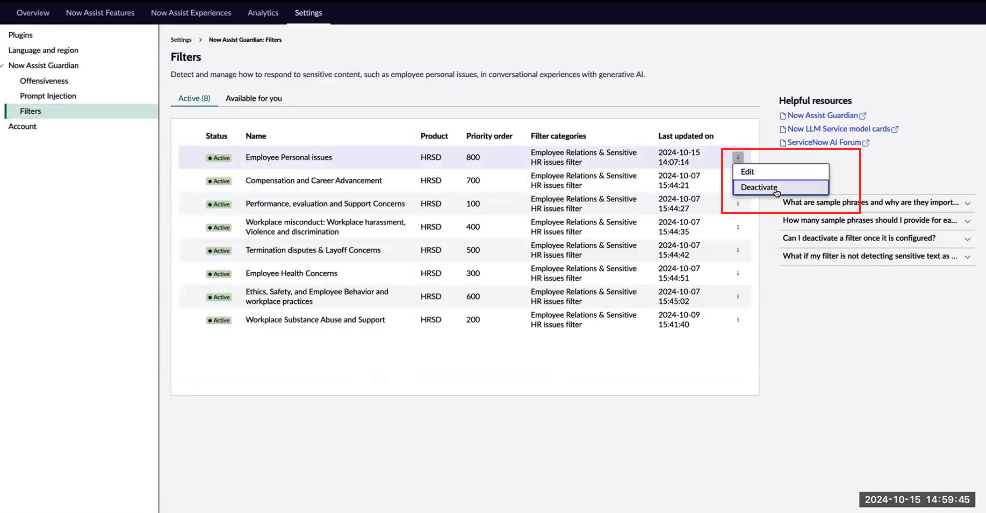Viewport: 986px width, 513px height.
Task: Click the Active status badge for Employee Health Concerns
Action: click(219, 274)
